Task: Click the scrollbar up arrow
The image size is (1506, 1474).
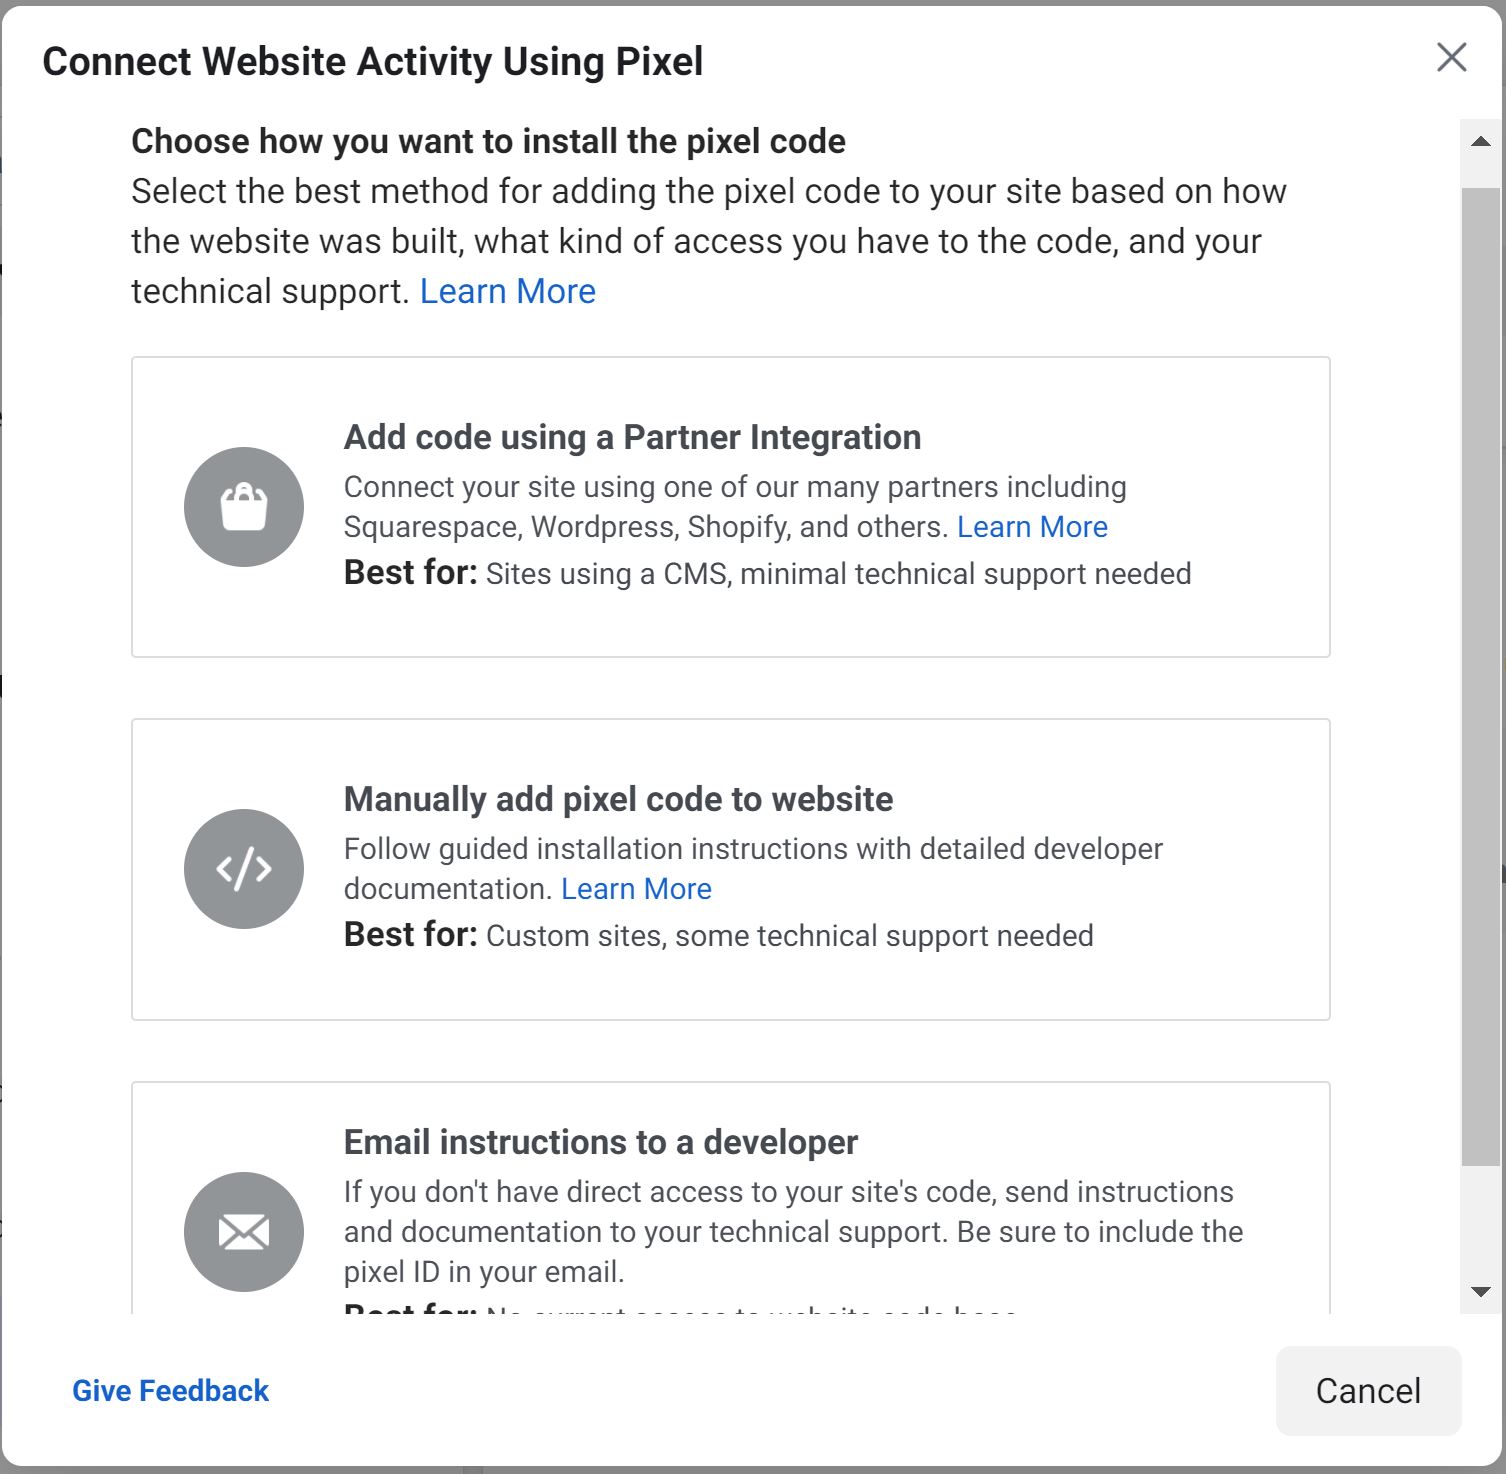Action: (1481, 142)
